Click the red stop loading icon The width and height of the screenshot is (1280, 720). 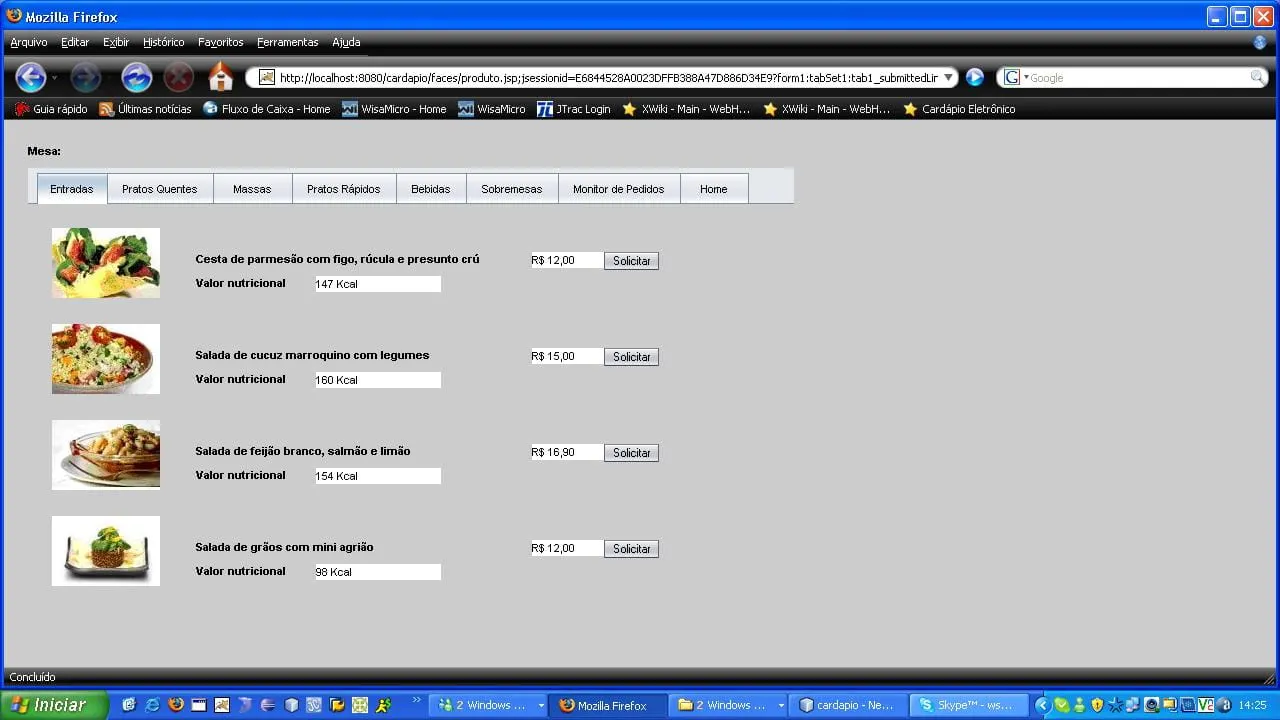point(178,77)
